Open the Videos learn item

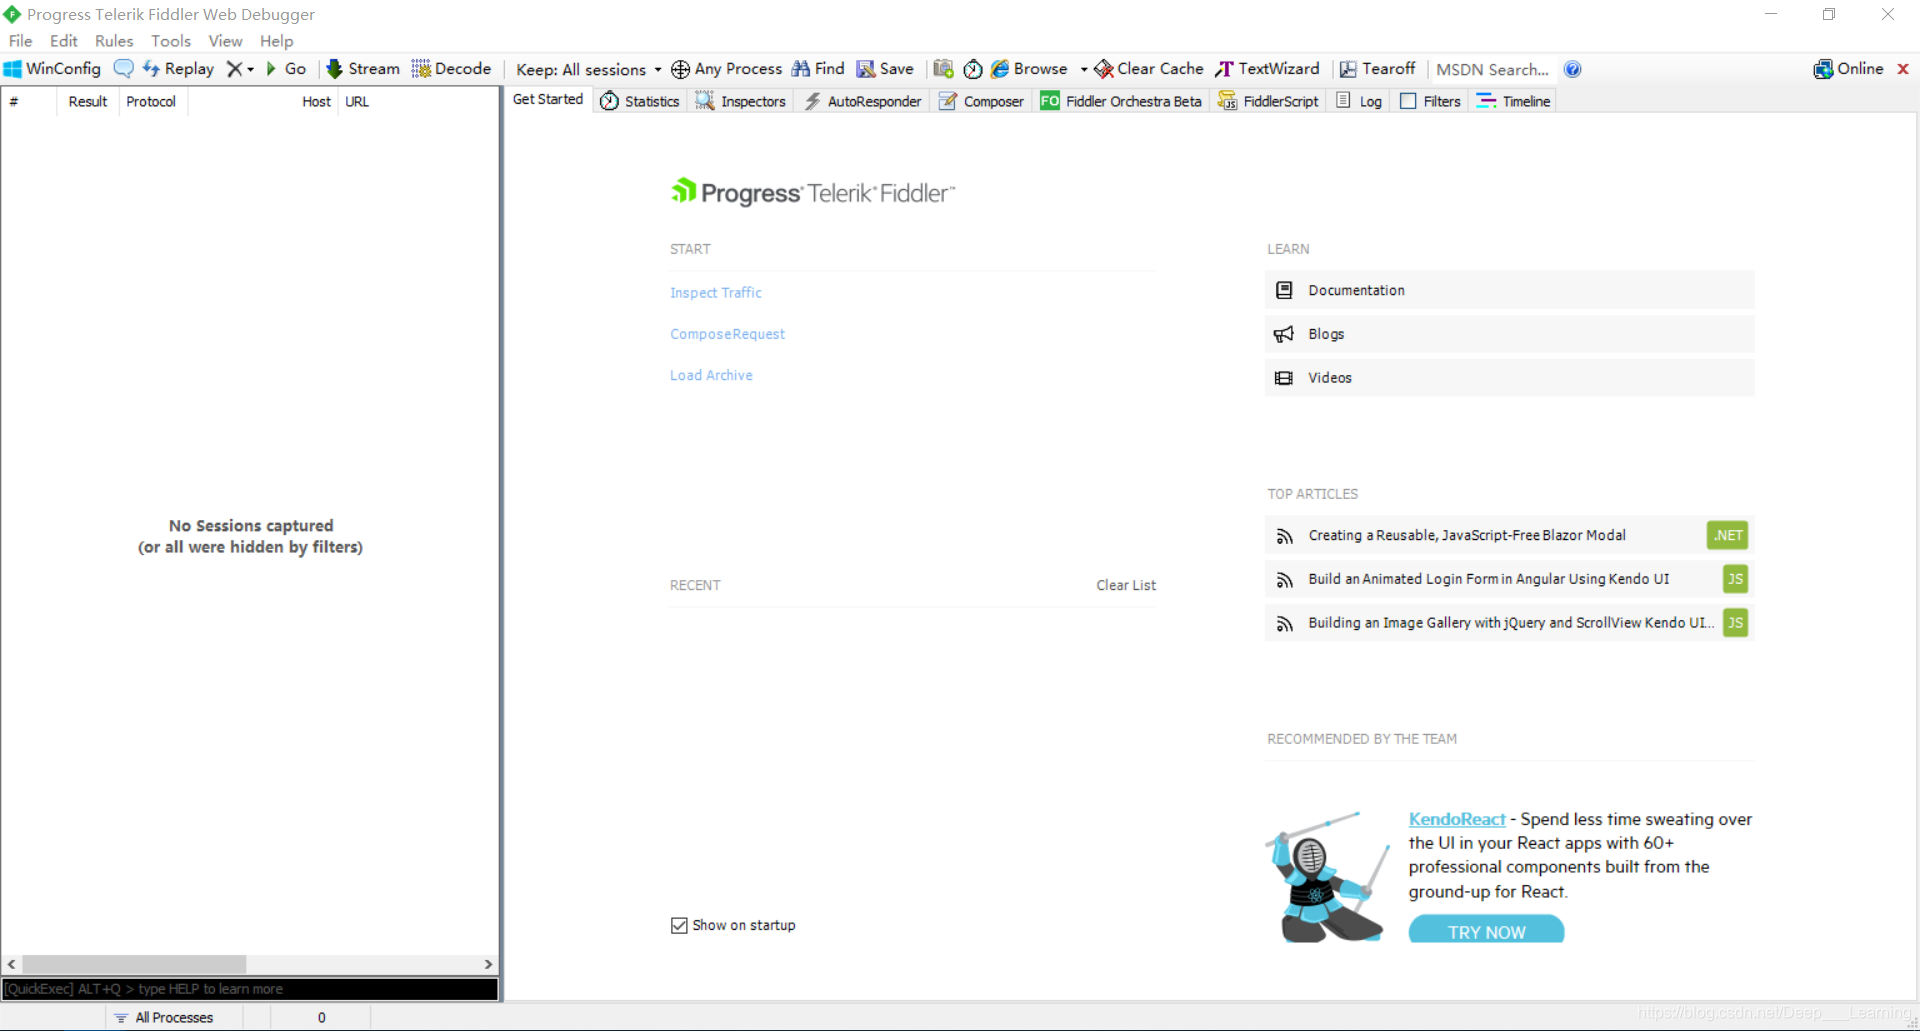(x=1509, y=378)
